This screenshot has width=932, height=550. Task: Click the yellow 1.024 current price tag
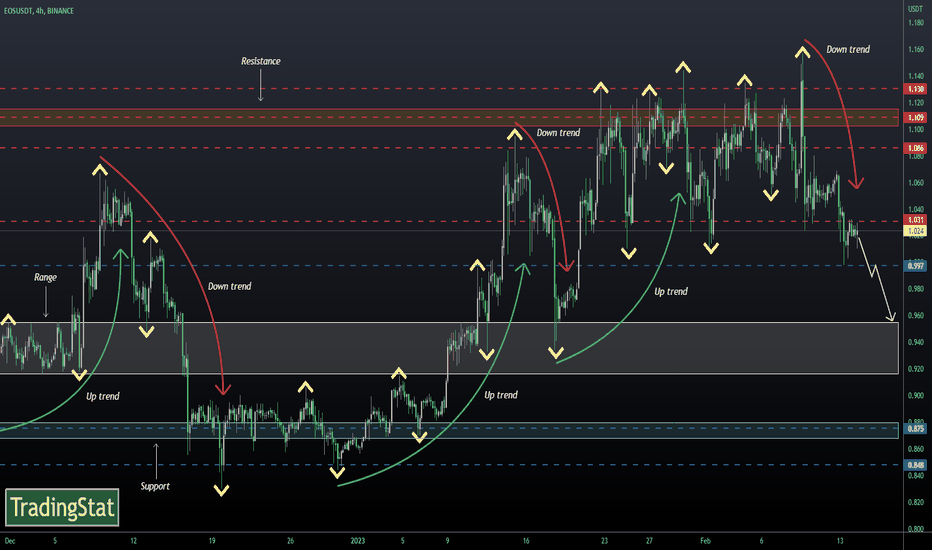pyautogui.click(x=916, y=231)
